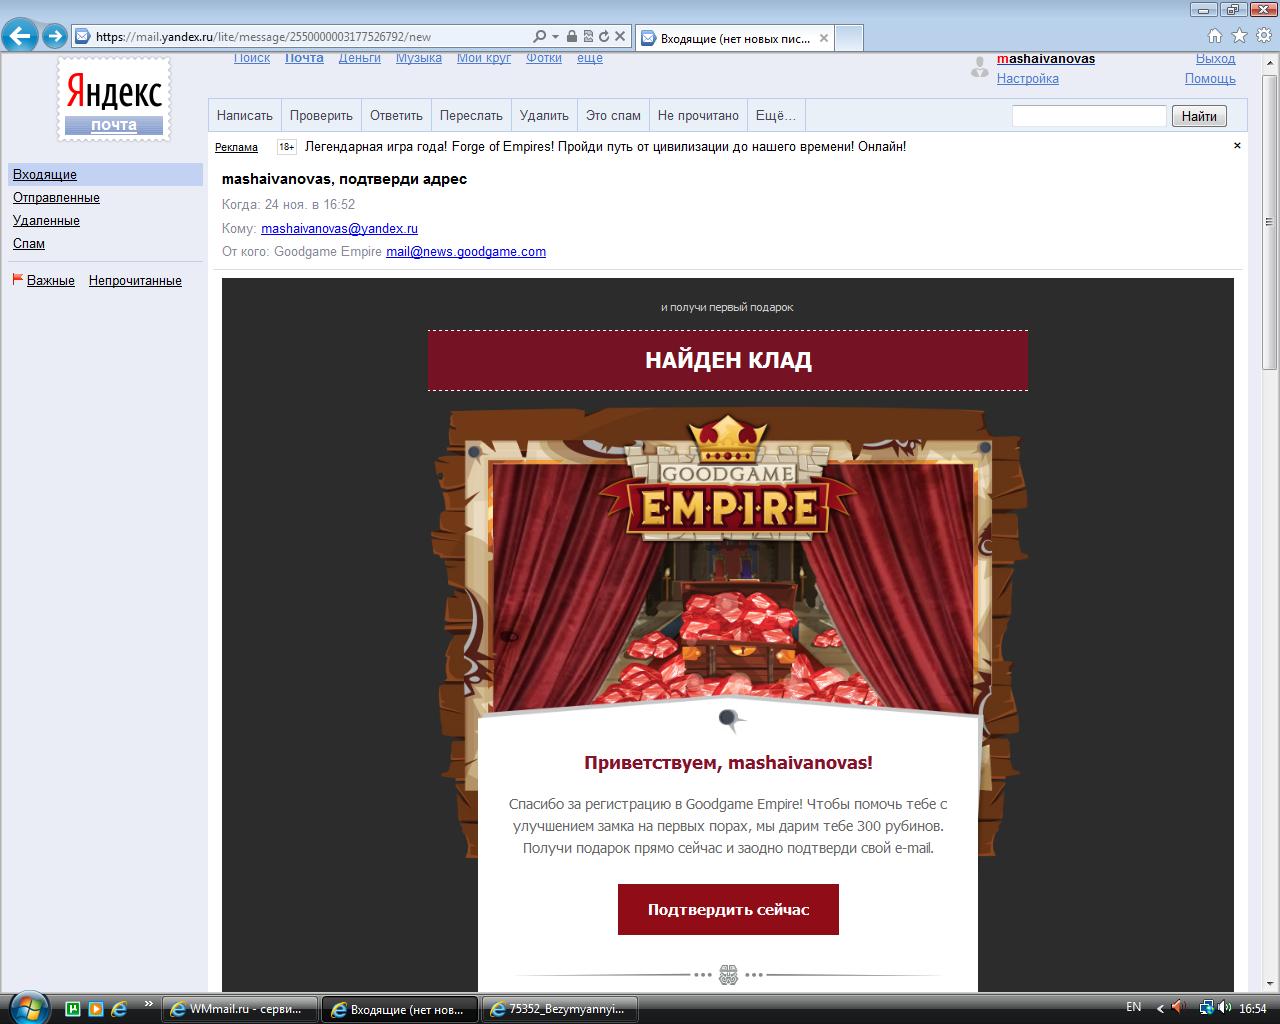Mark message with 'Это спам'

613,115
